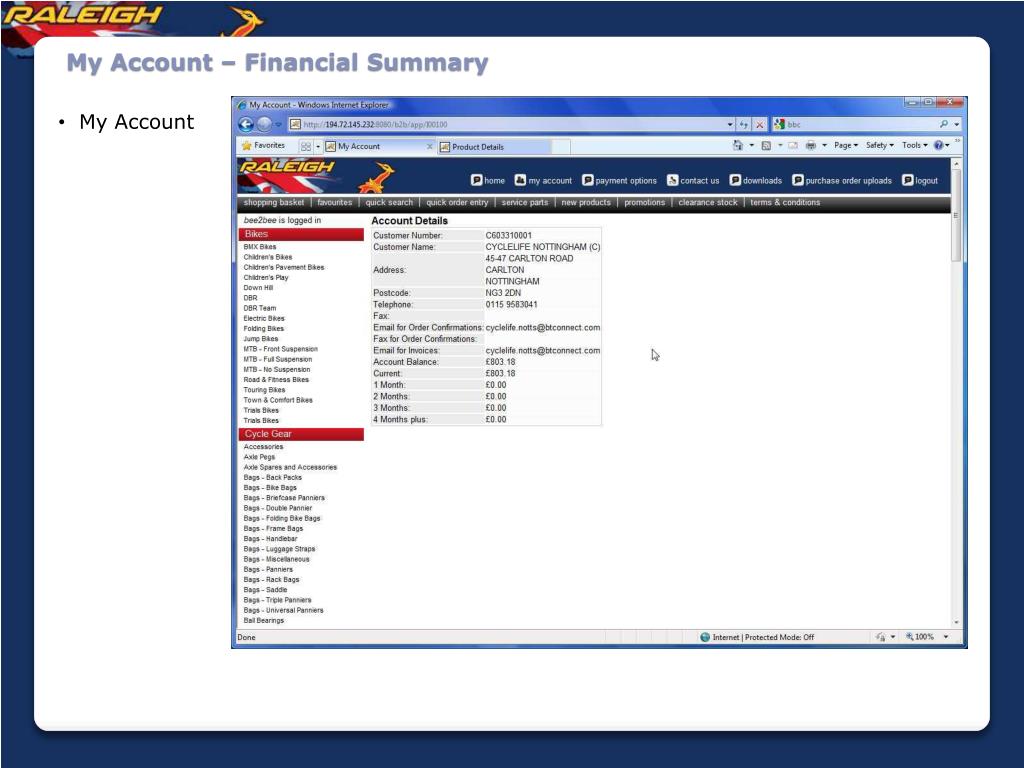Select Axle Pegs category
Image resolution: width=1024 pixels, height=768 pixels.
(x=259, y=457)
